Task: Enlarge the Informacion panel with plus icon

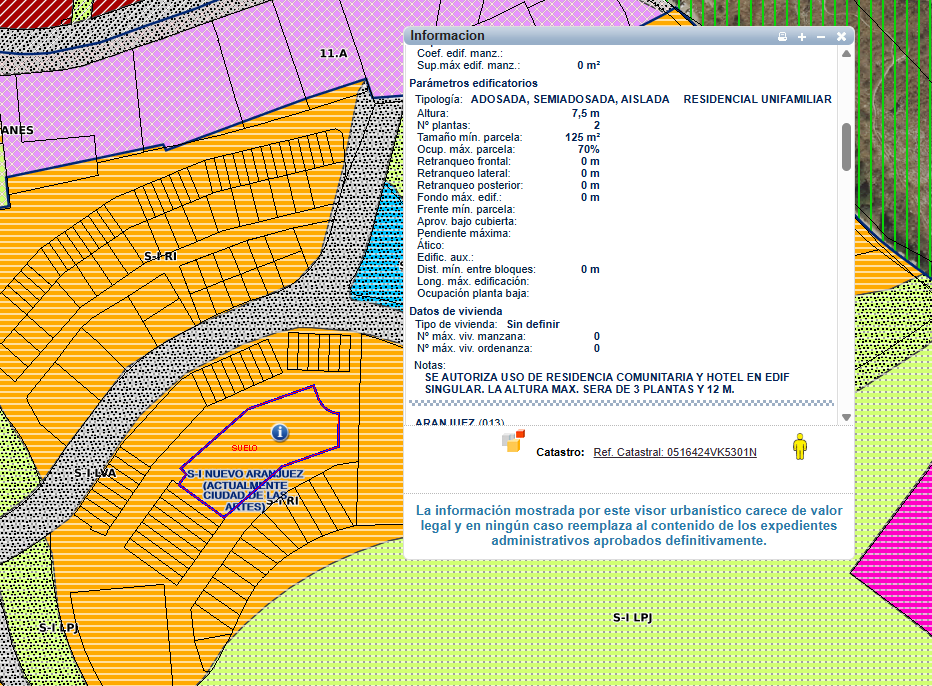Action: coord(802,37)
